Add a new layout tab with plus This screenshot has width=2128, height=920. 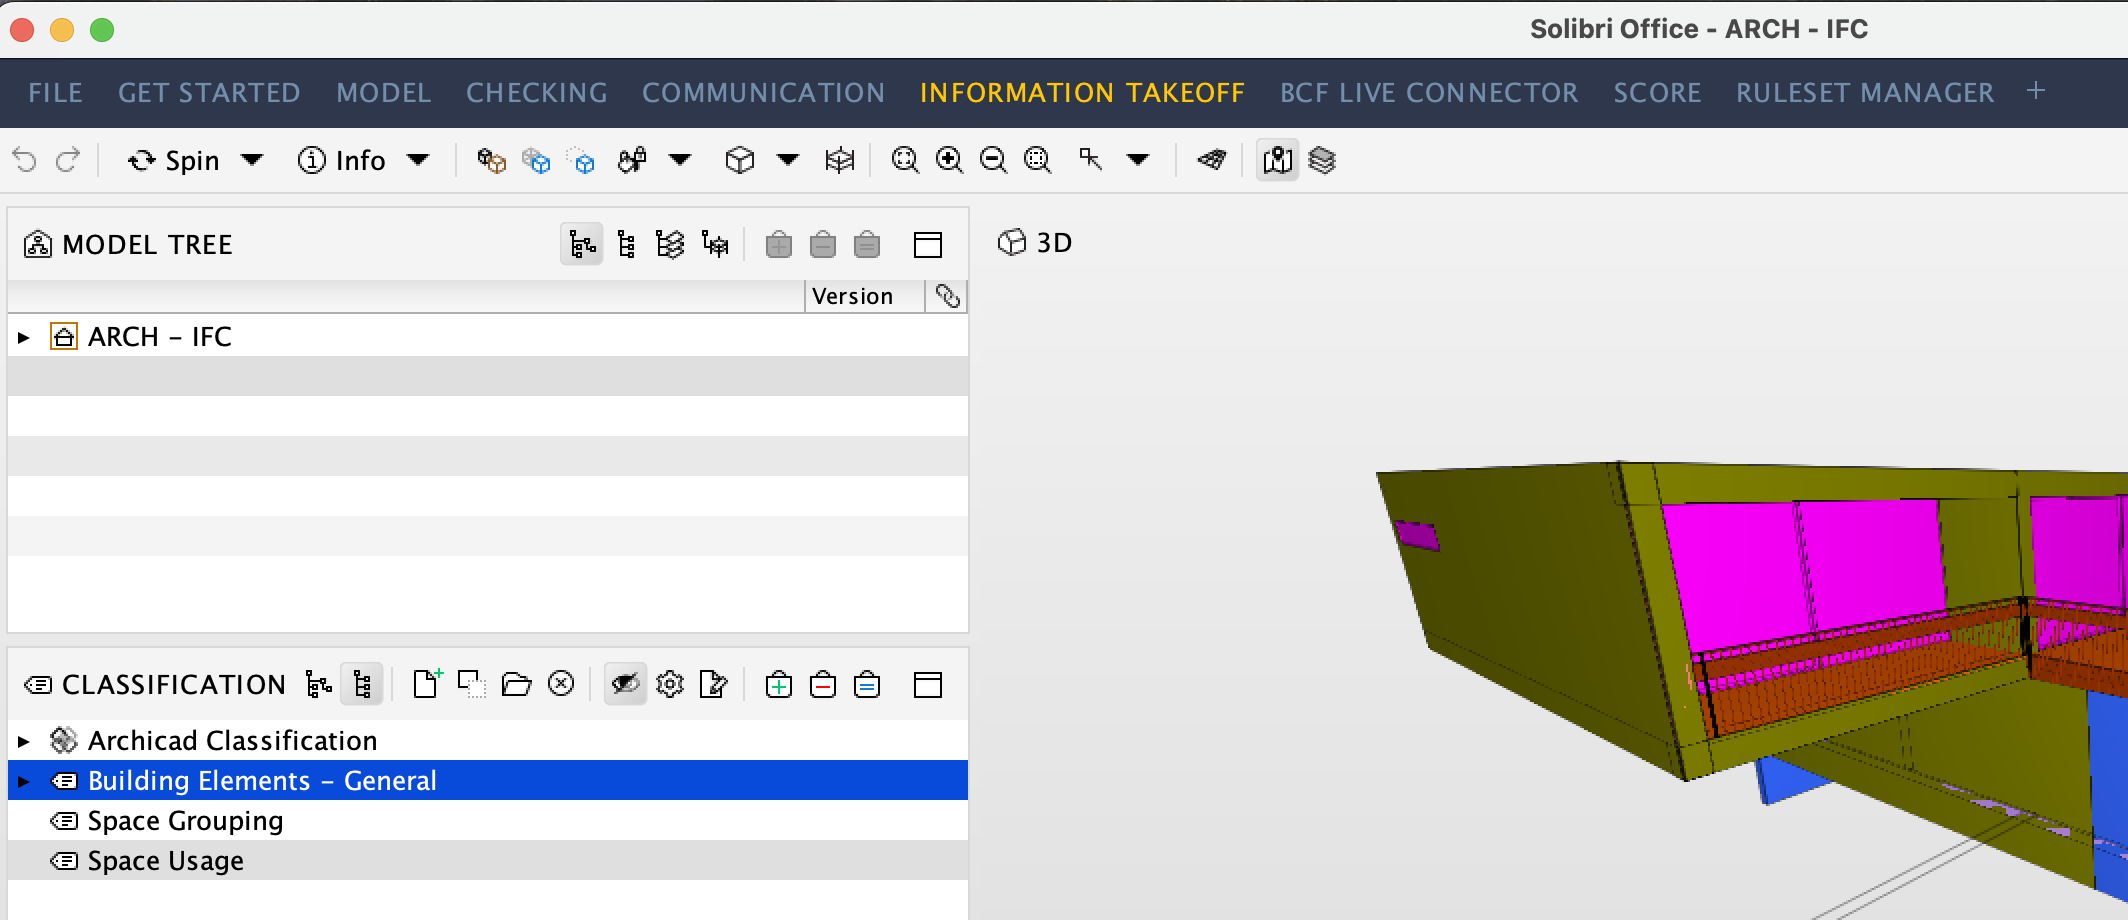[2036, 91]
